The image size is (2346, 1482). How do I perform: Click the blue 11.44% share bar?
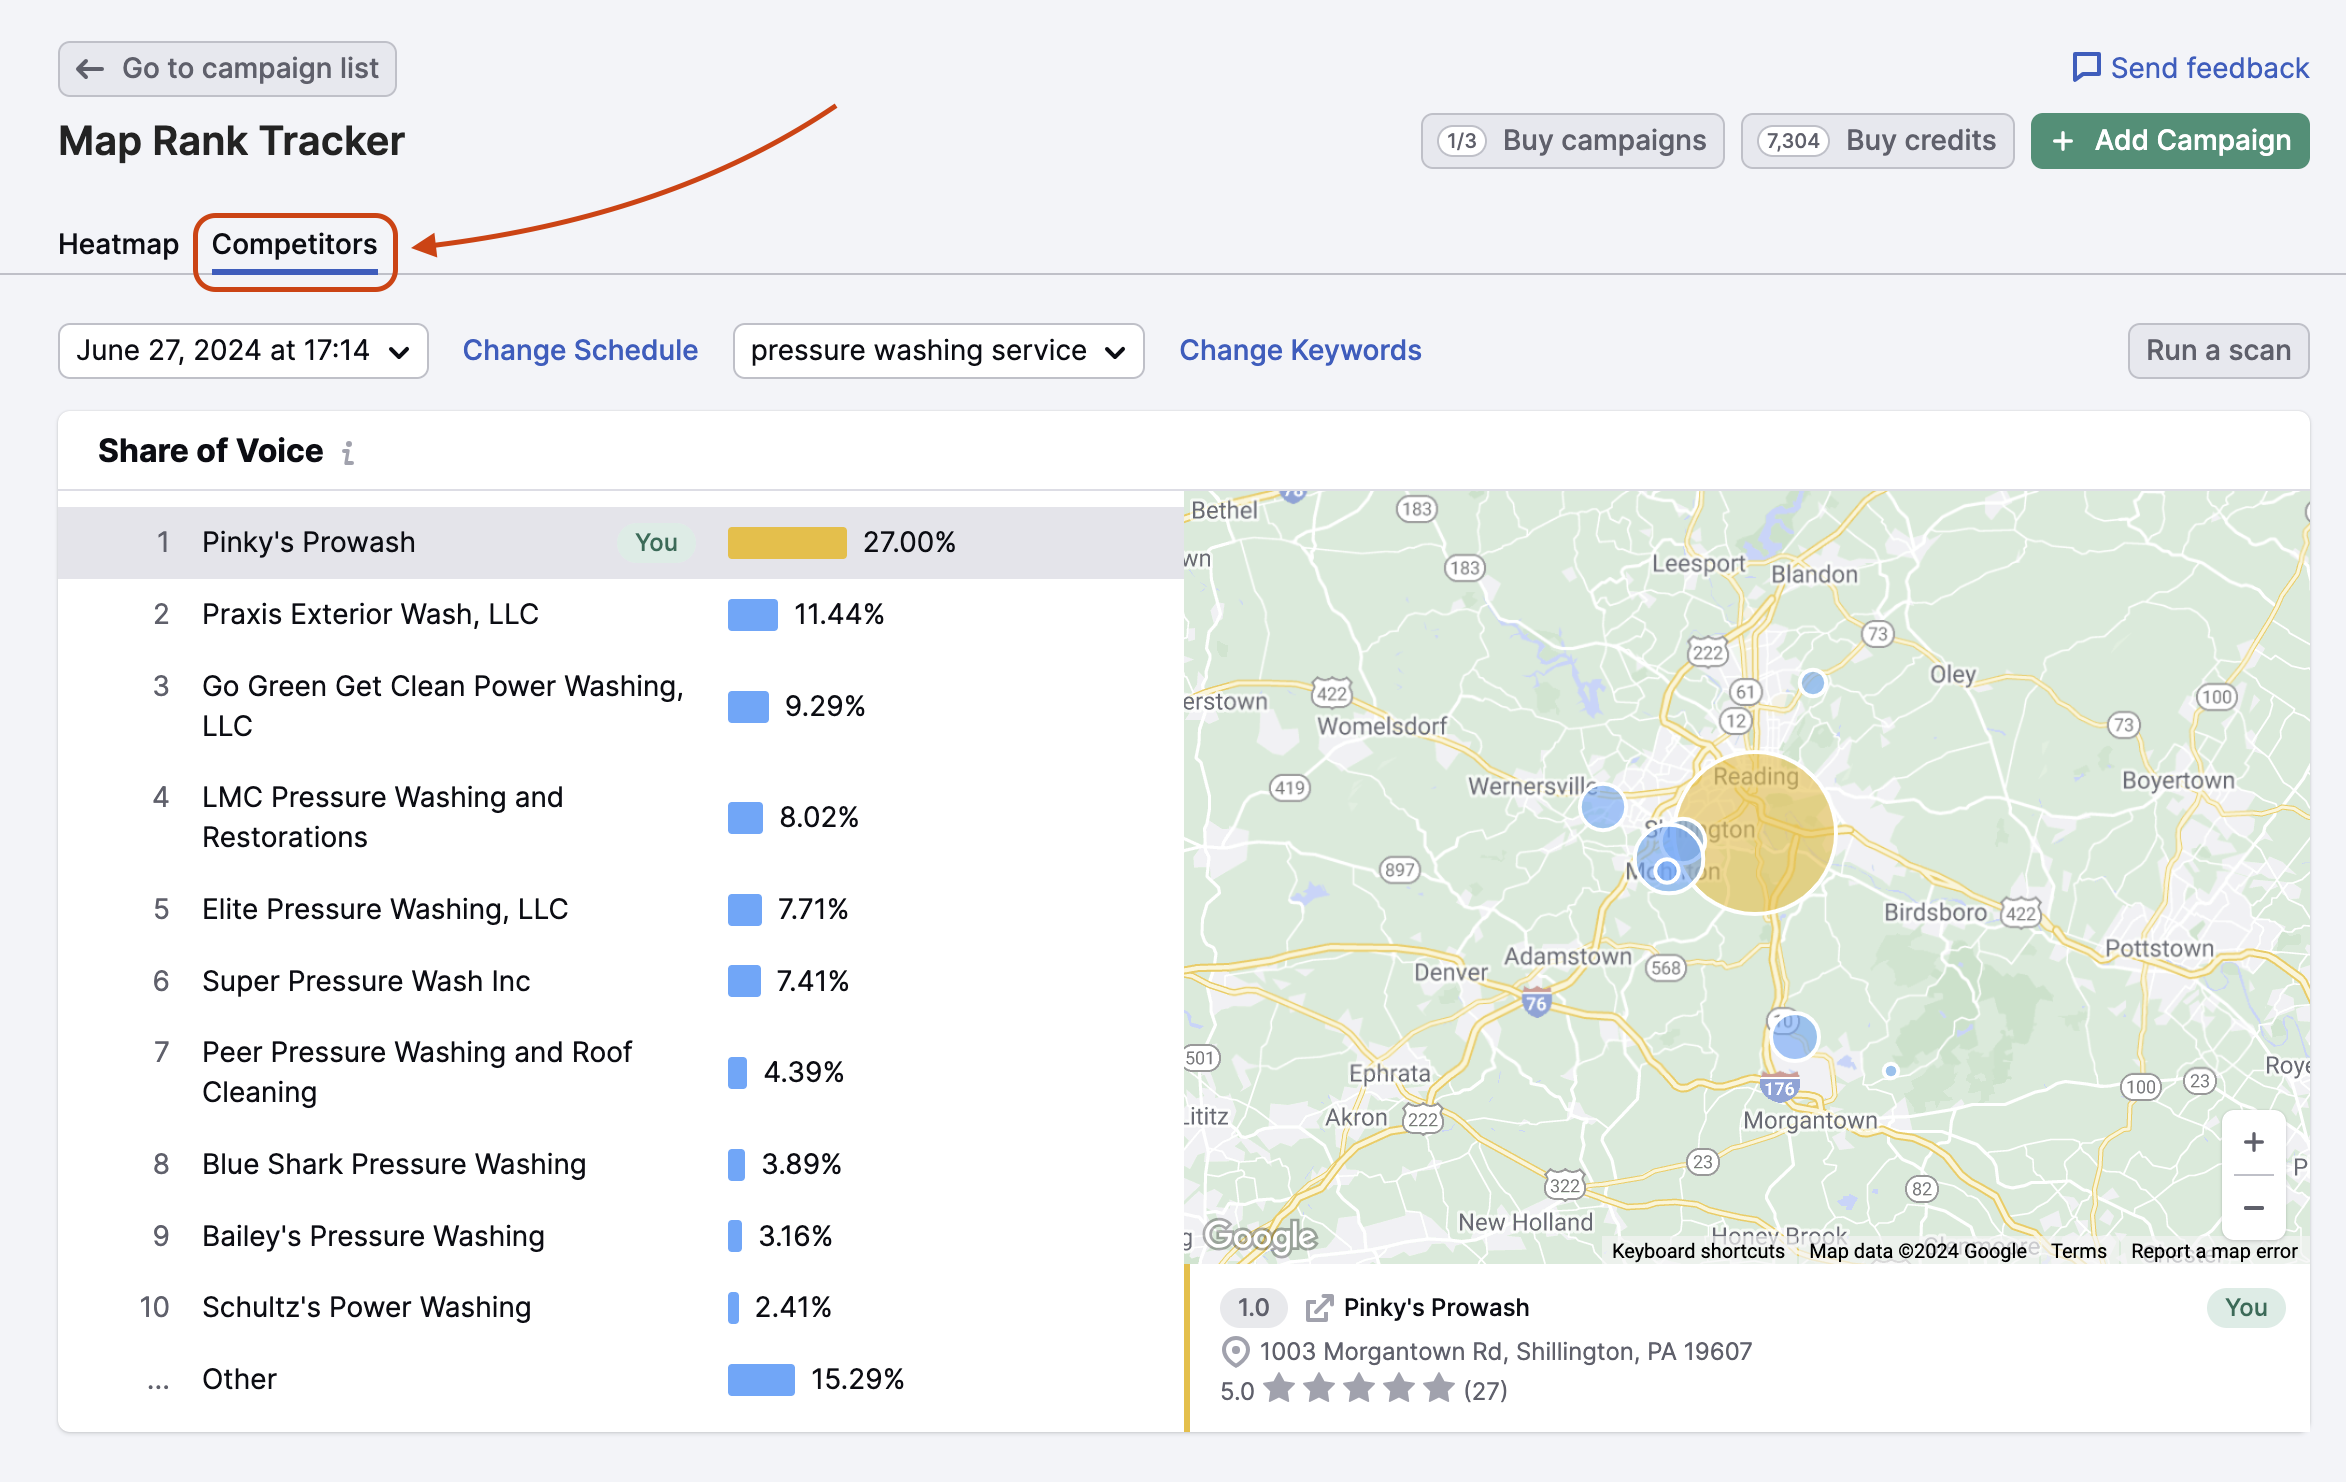[x=753, y=615]
